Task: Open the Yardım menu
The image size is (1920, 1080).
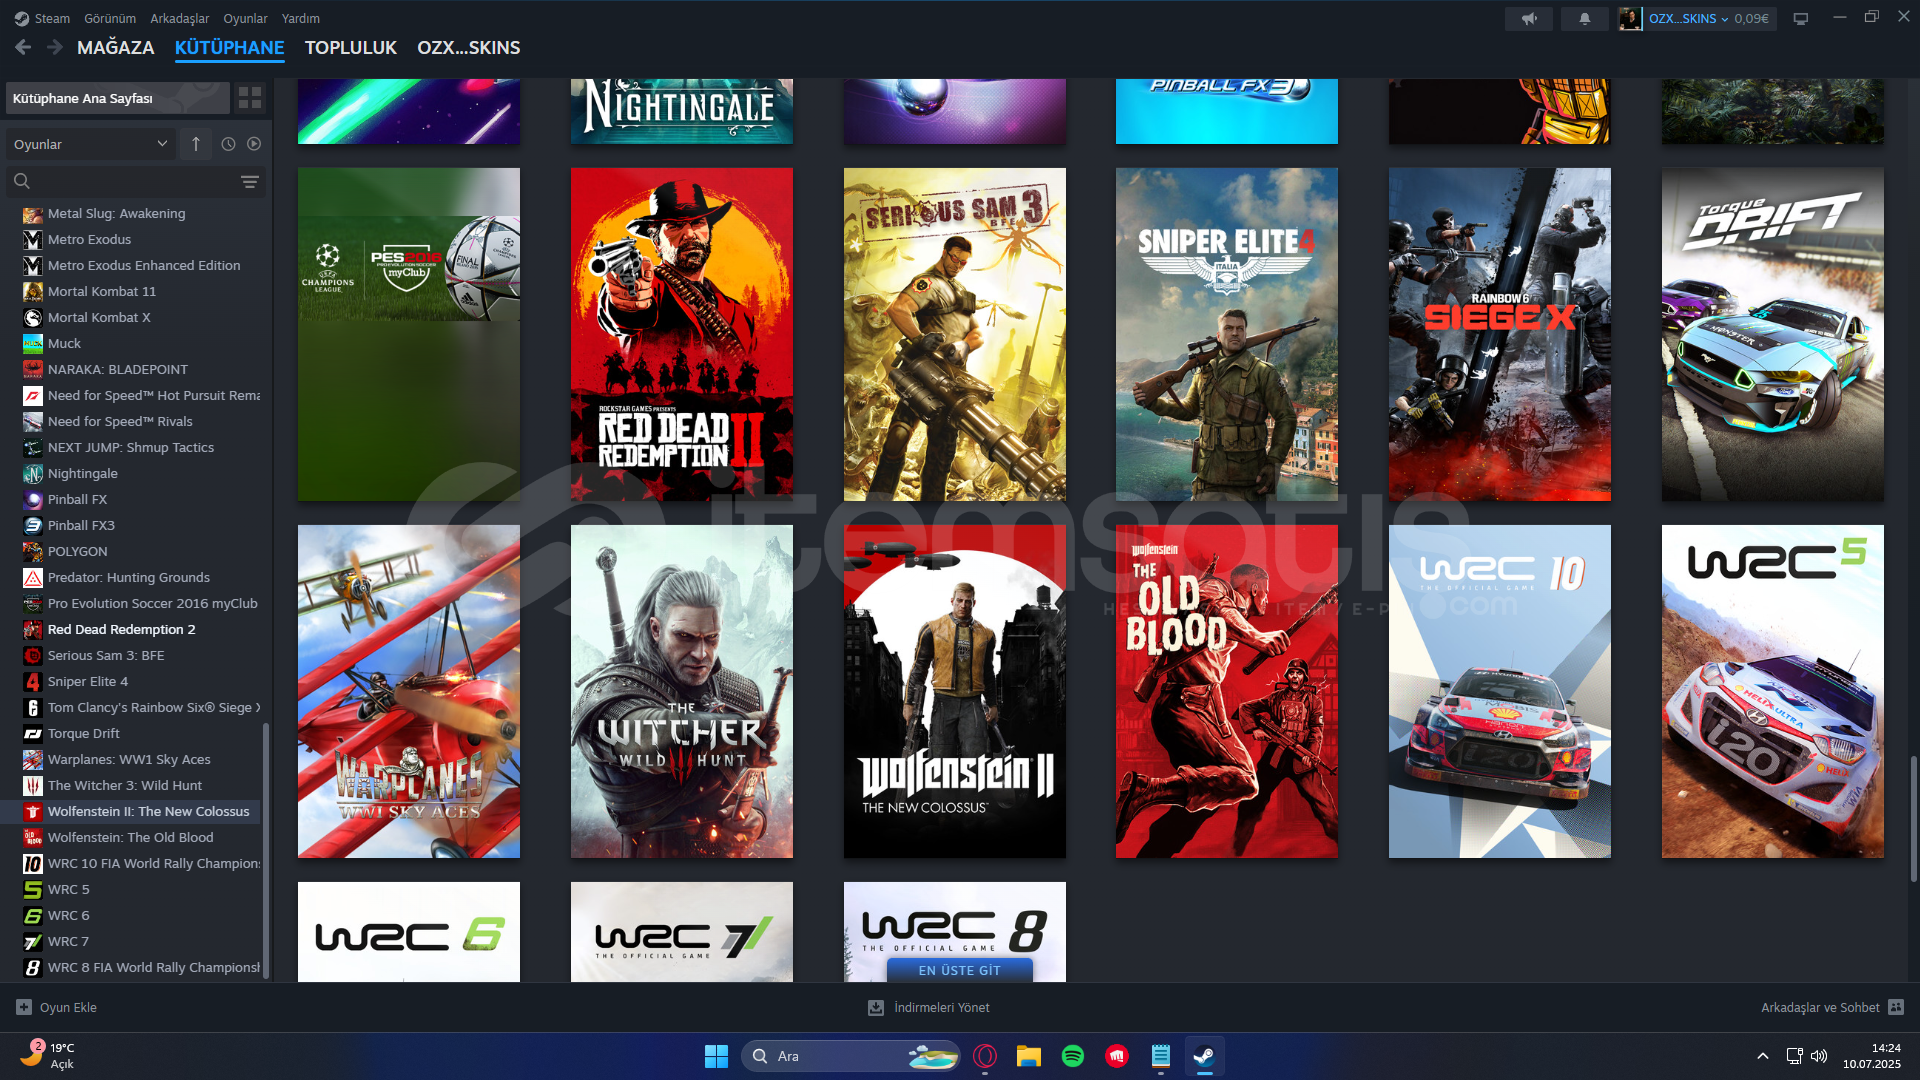Action: [301, 18]
